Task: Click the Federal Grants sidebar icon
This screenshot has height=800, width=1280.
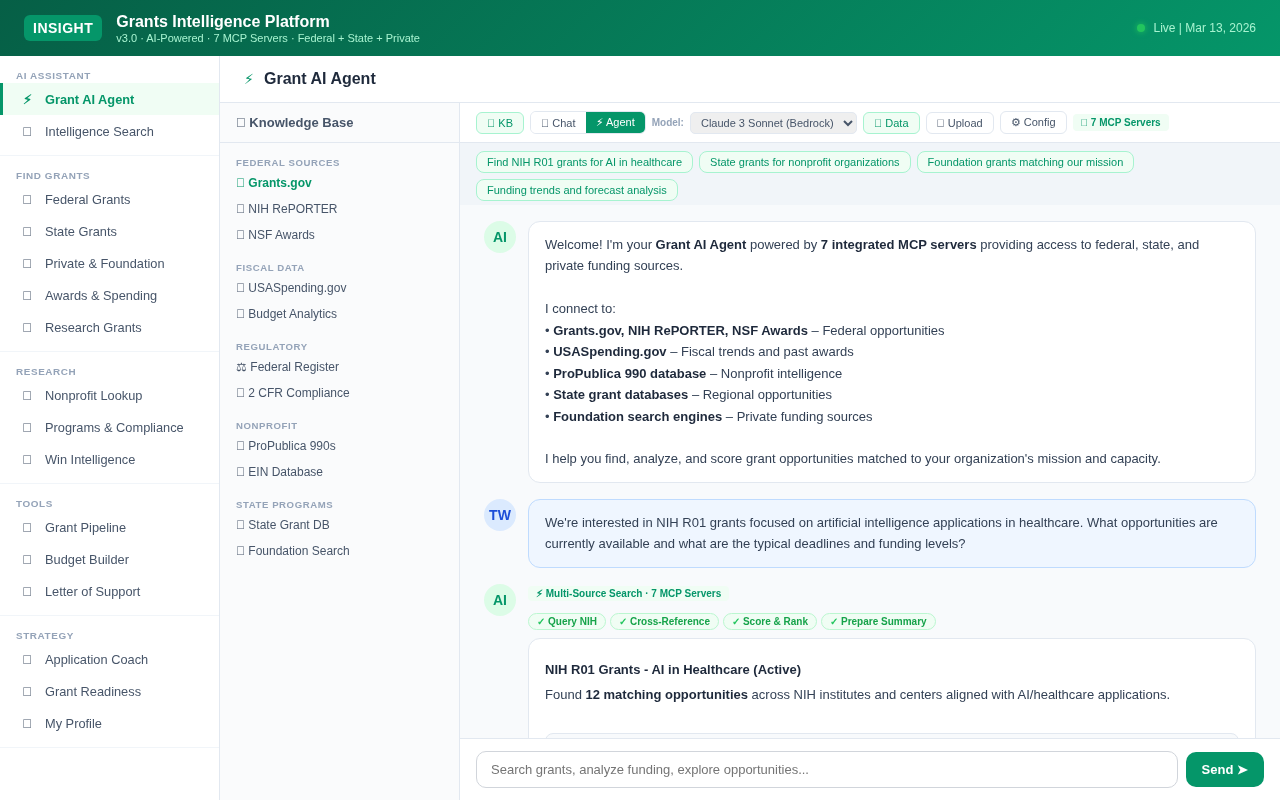Action: [27, 200]
